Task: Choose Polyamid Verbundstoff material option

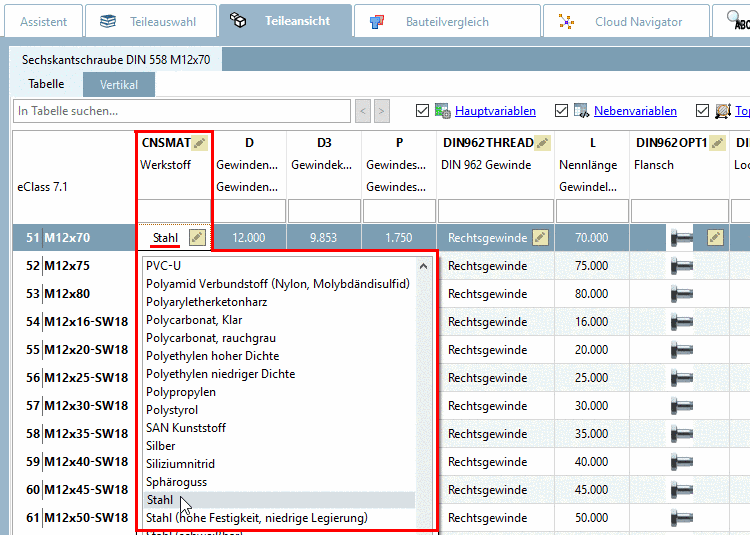Action: point(280,284)
